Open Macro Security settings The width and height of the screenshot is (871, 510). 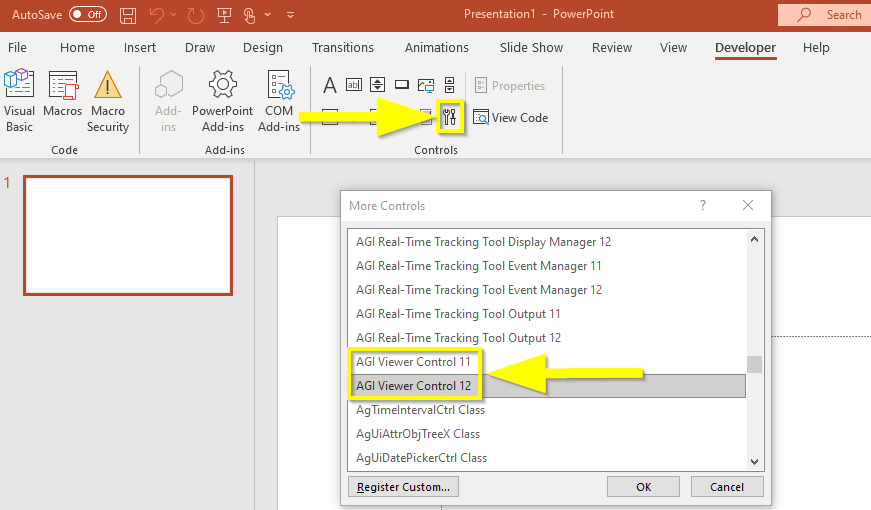(108, 101)
